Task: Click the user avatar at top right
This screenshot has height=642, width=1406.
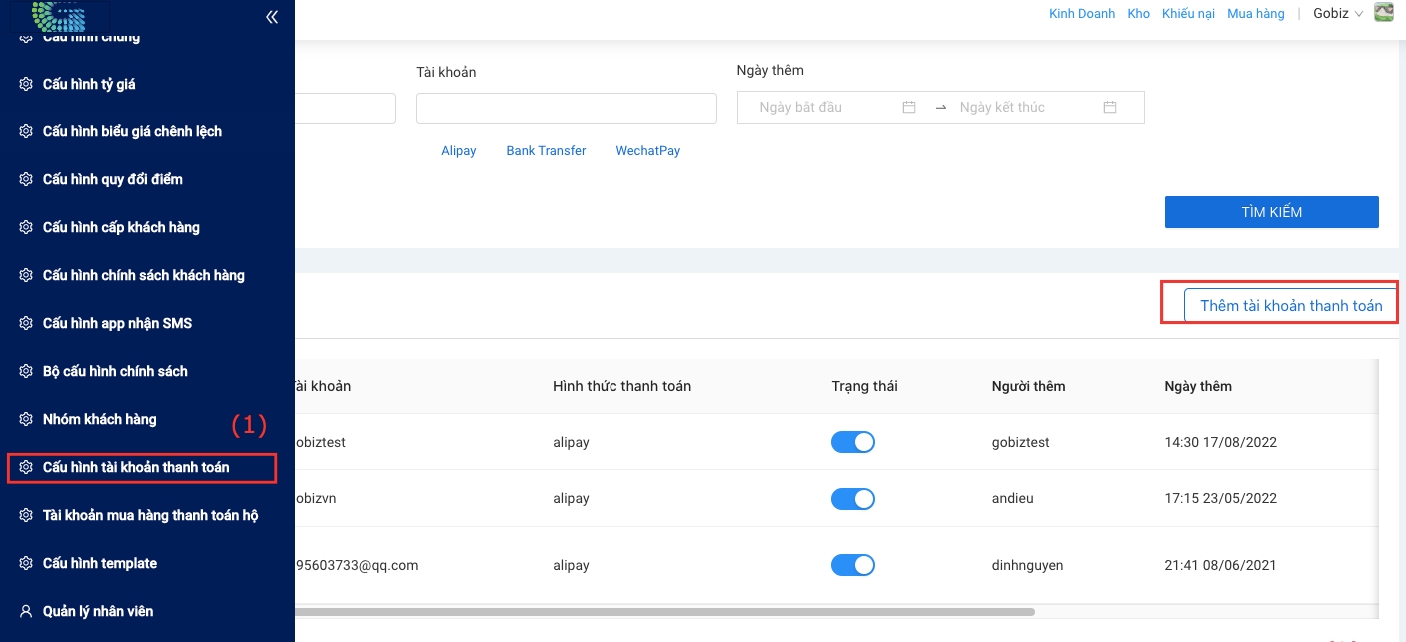Action: click(x=1384, y=13)
